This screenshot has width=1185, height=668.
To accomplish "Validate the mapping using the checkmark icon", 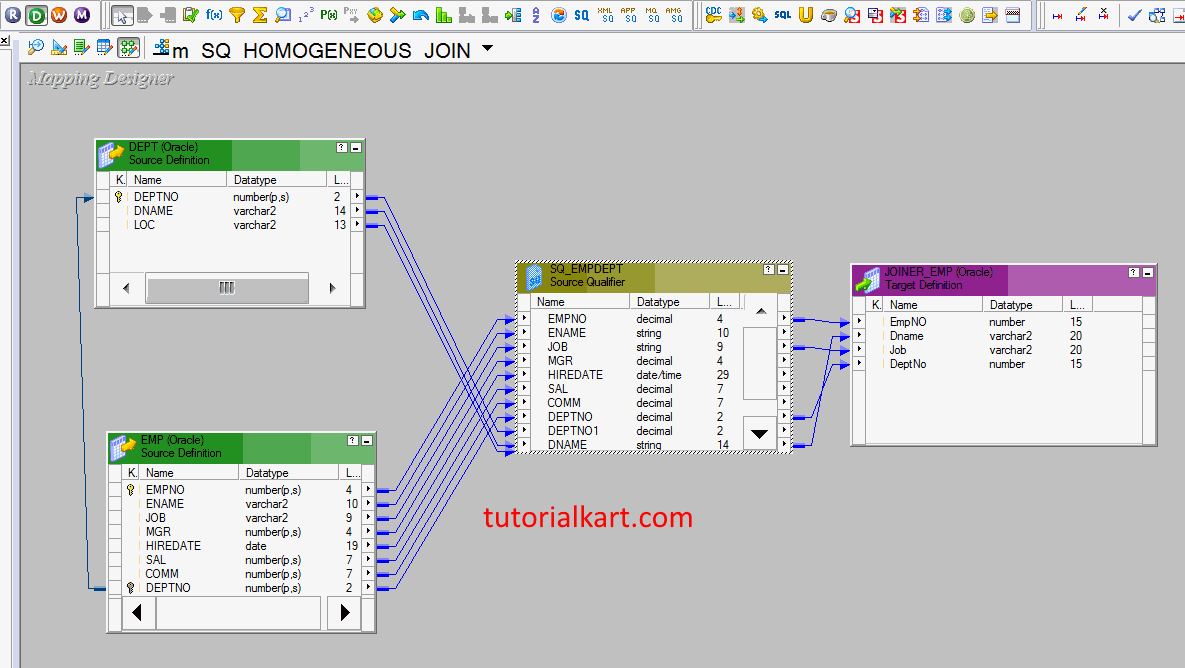I will (x=1134, y=15).
